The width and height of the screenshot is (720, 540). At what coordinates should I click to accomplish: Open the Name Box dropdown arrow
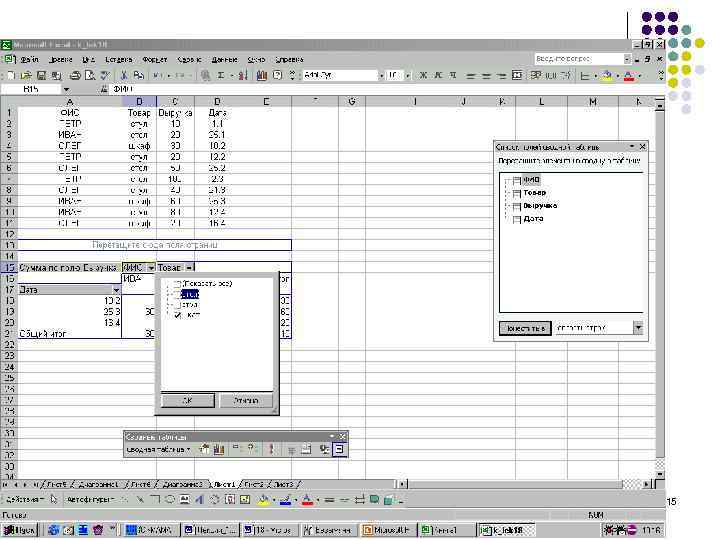coord(67,89)
